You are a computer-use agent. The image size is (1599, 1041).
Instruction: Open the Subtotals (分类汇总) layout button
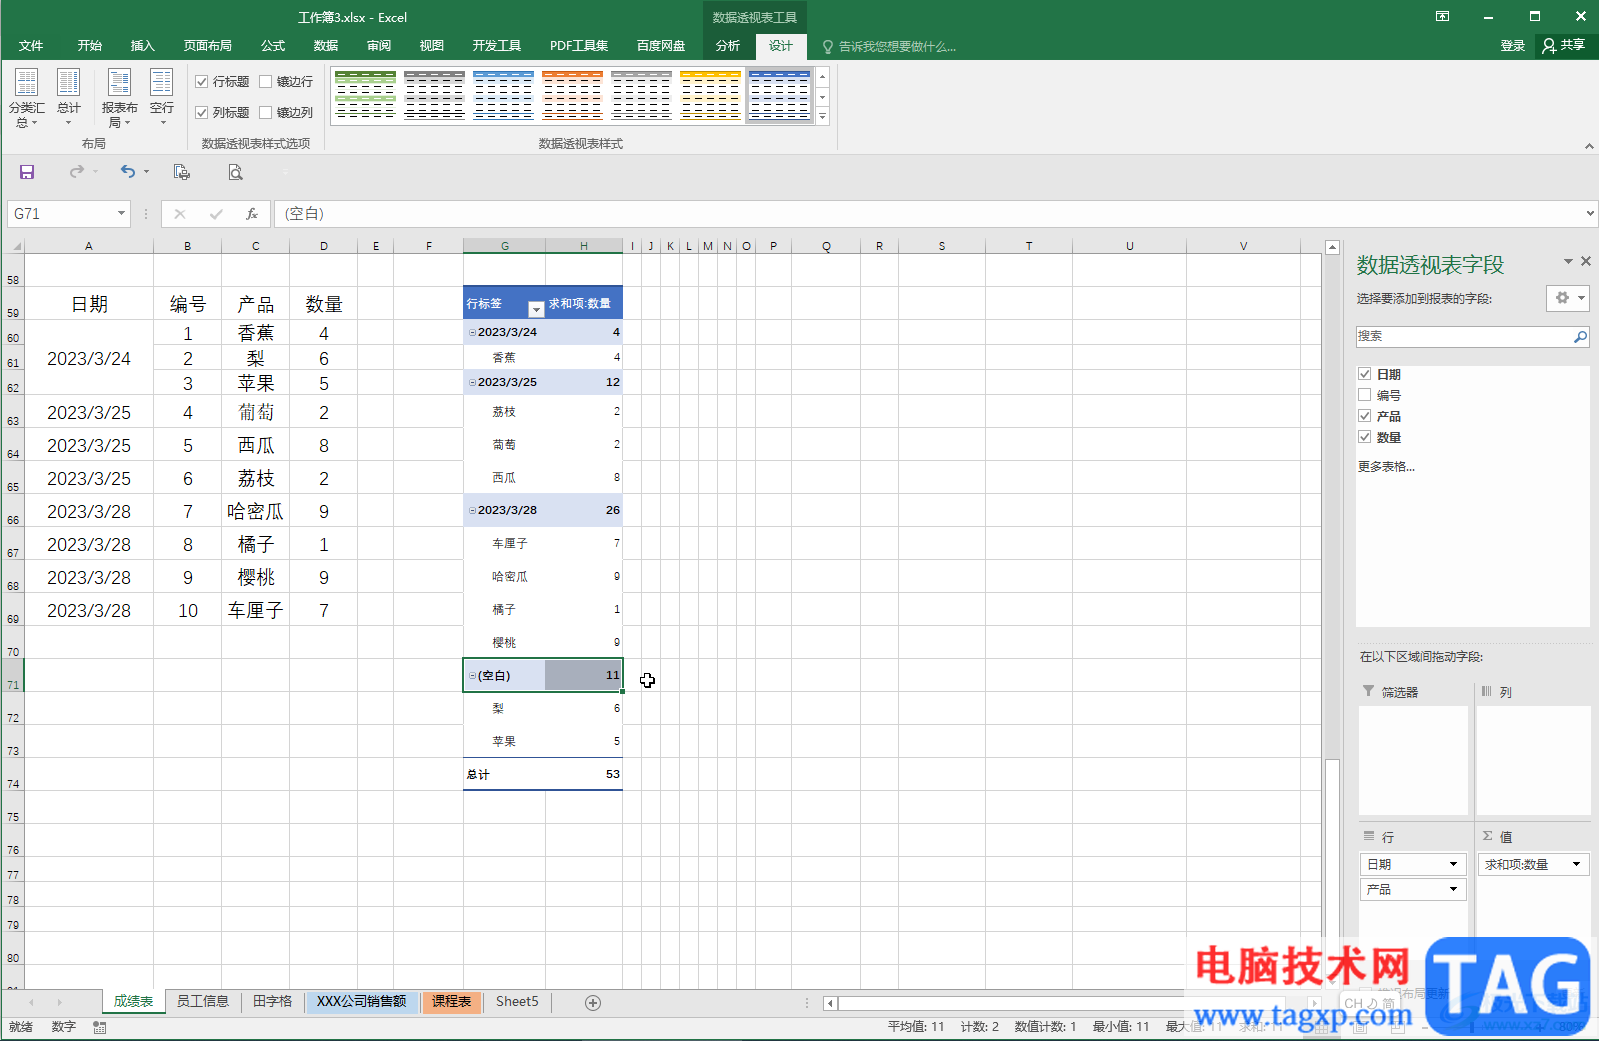27,98
